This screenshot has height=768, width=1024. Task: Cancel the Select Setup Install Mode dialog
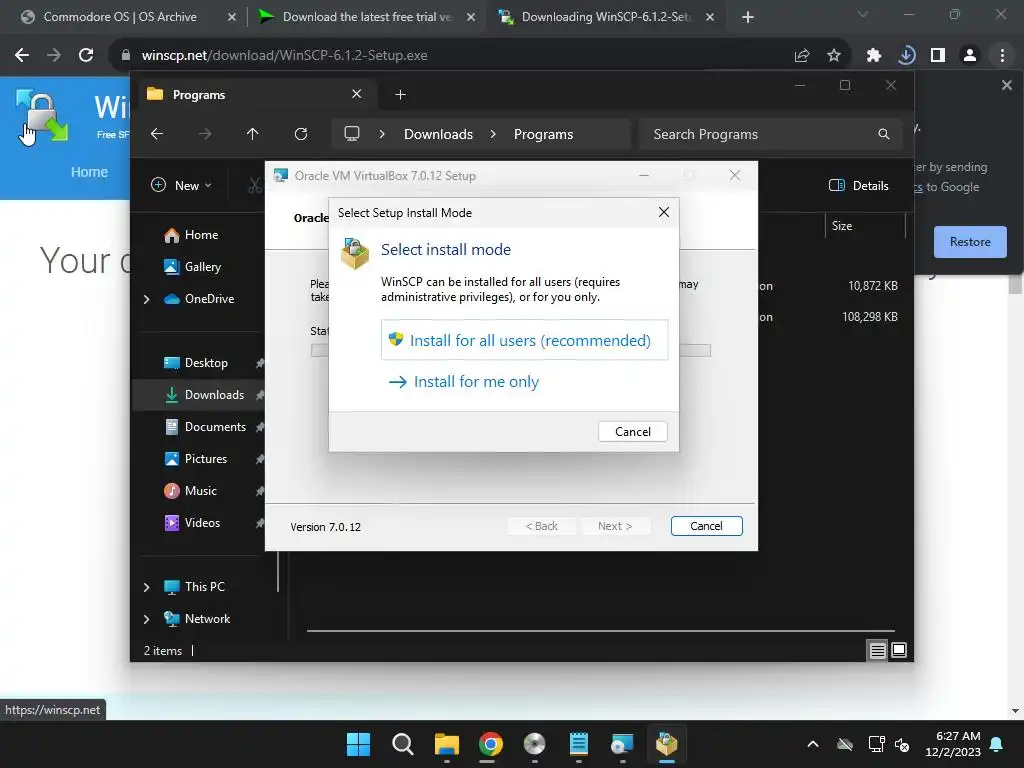pos(632,432)
